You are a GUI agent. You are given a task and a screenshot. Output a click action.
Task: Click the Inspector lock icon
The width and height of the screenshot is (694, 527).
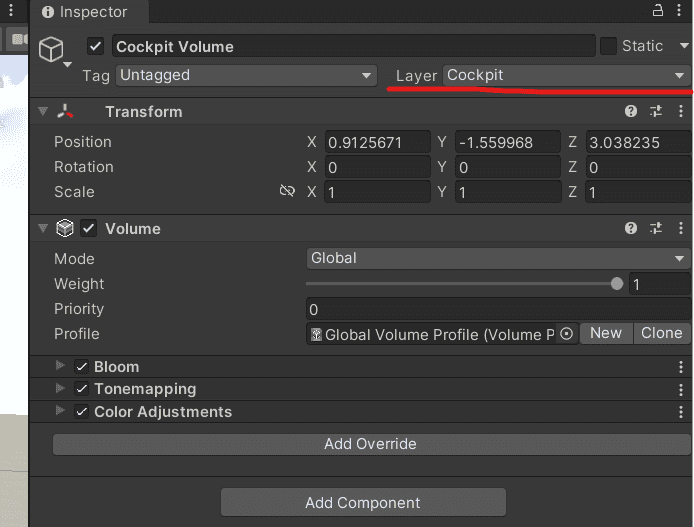pos(658,10)
